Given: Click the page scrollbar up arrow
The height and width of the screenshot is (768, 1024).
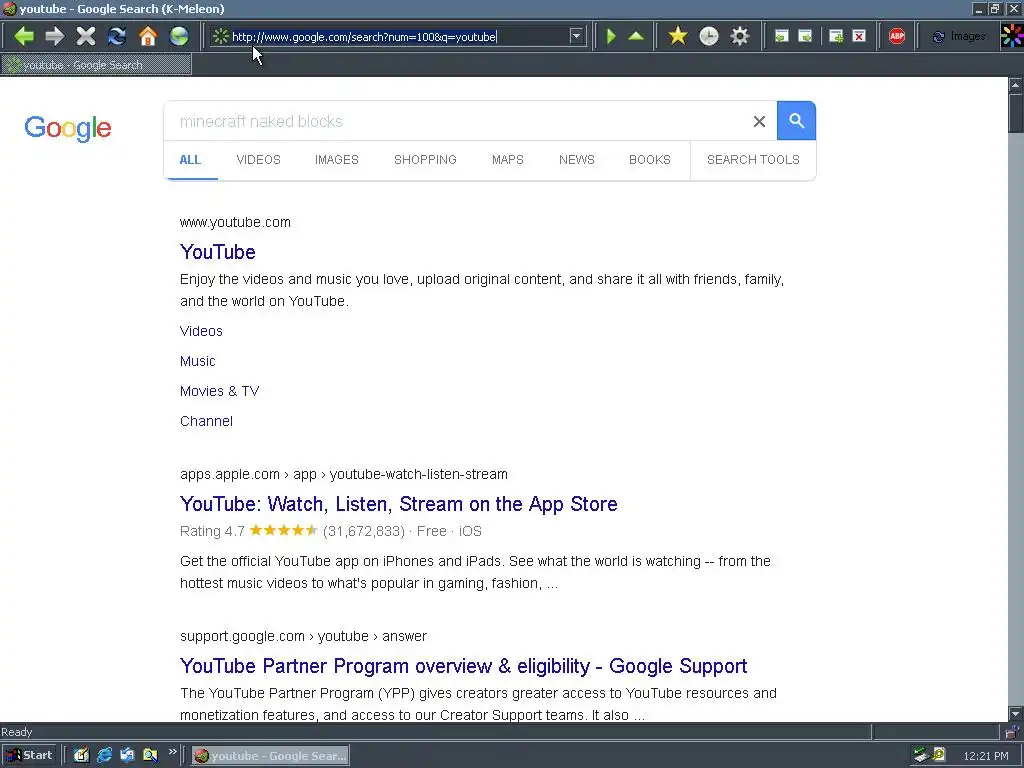Looking at the screenshot, I should (1016, 85).
